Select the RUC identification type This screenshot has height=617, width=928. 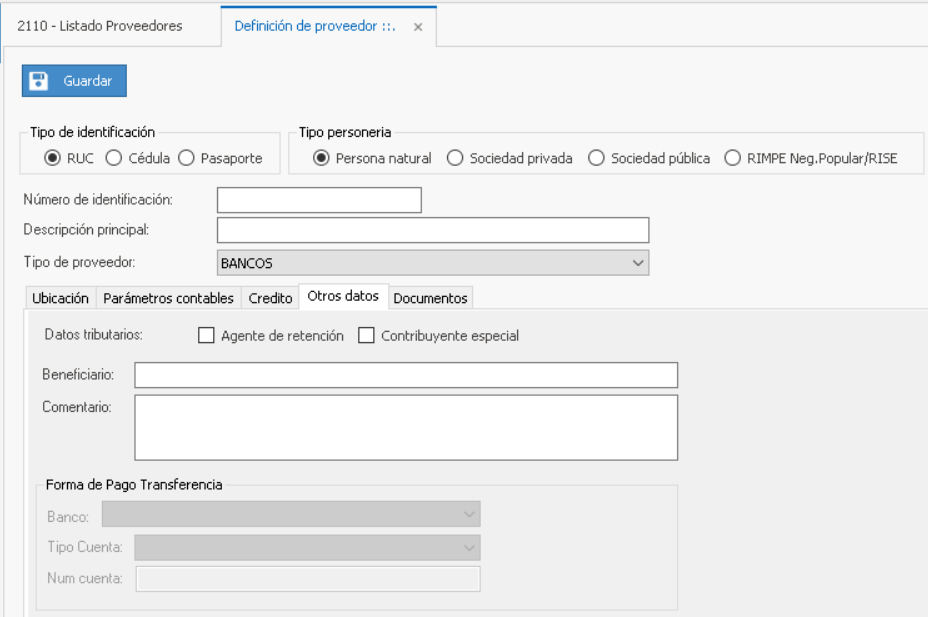tap(53, 158)
